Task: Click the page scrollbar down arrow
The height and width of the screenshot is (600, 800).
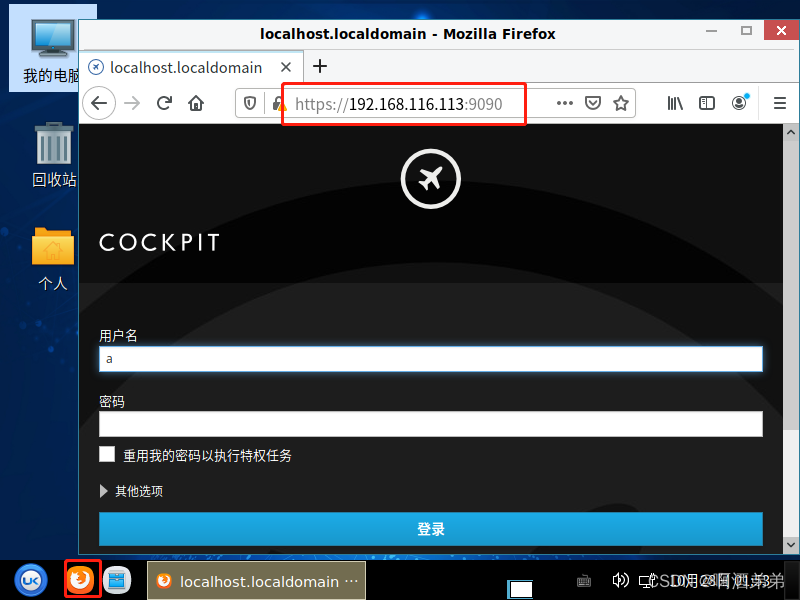Action: tap(791, 544)
